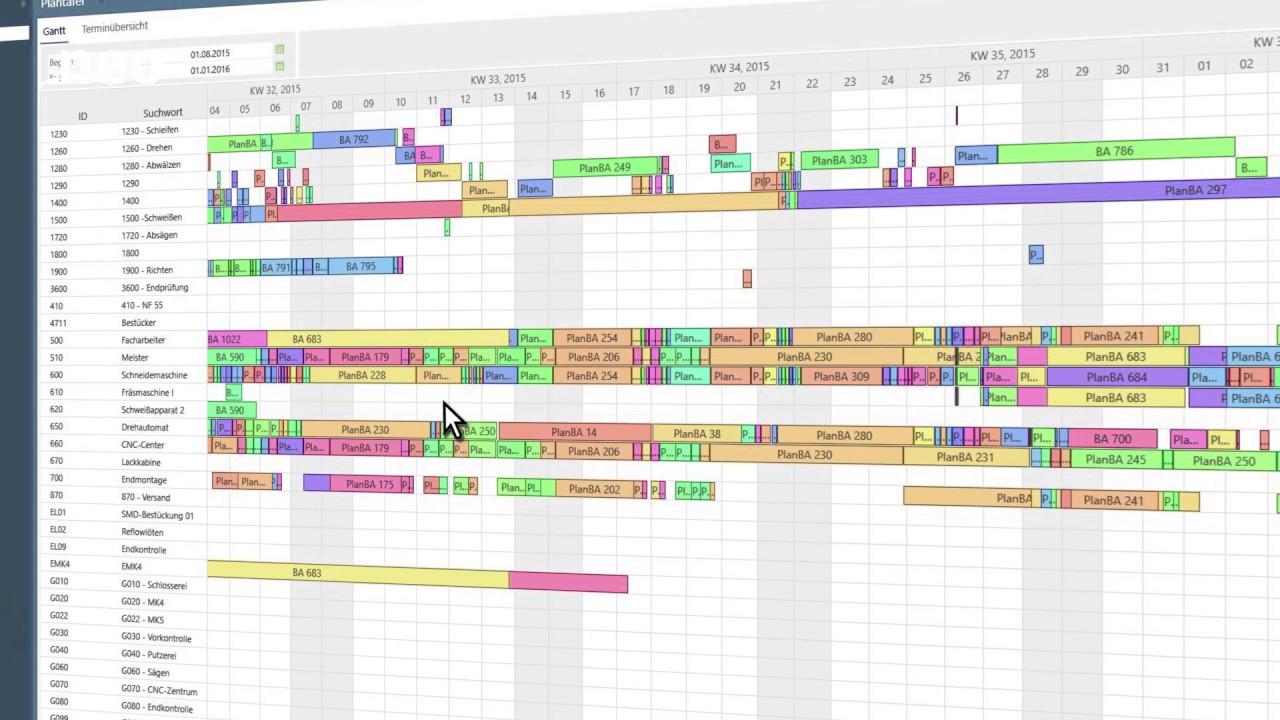The height and width of the screenshot is (720, 1280).
Task: Click the end date field 01.01.2016
Action: pyautogui.click(x=210, y=70)
